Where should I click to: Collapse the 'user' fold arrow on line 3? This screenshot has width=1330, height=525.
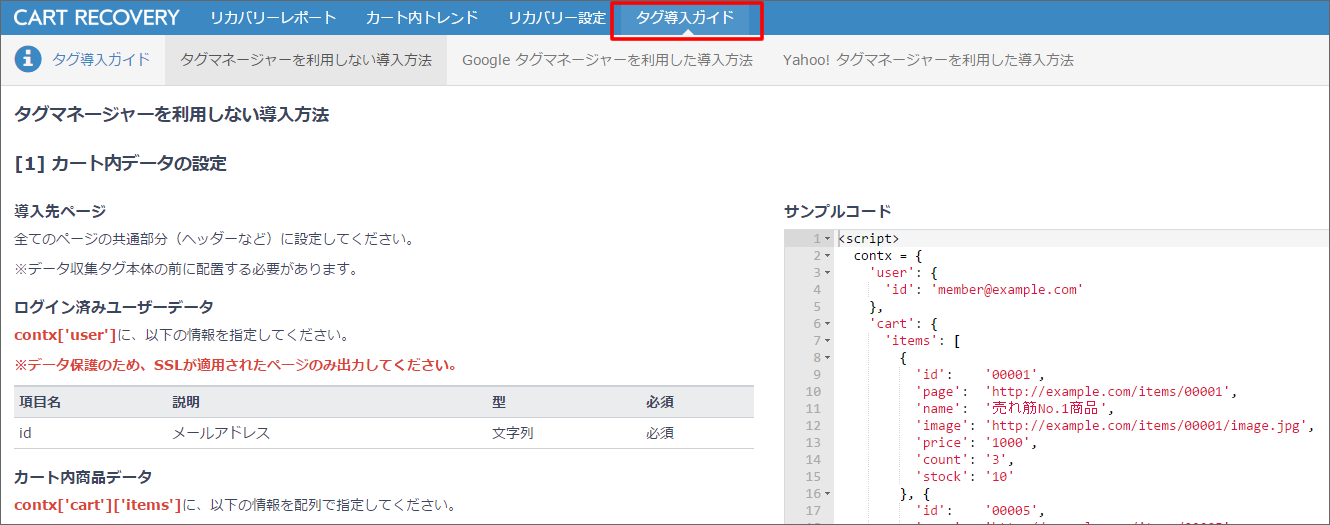(x=828, y=273)
